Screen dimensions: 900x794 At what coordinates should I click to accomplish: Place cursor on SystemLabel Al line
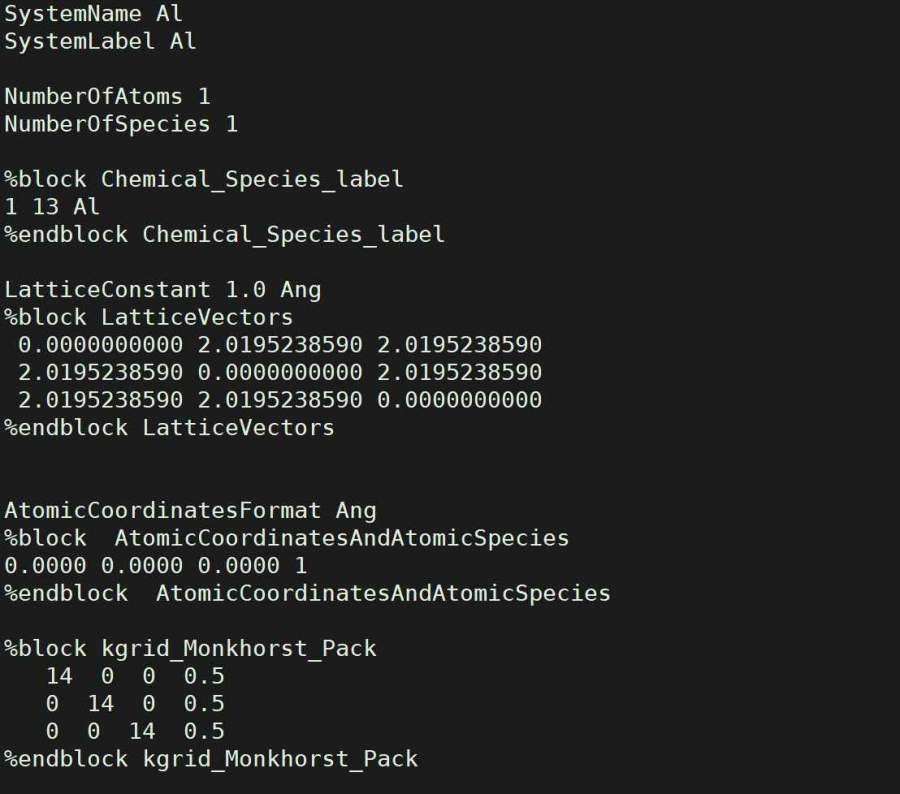click(x=100, y=42)
